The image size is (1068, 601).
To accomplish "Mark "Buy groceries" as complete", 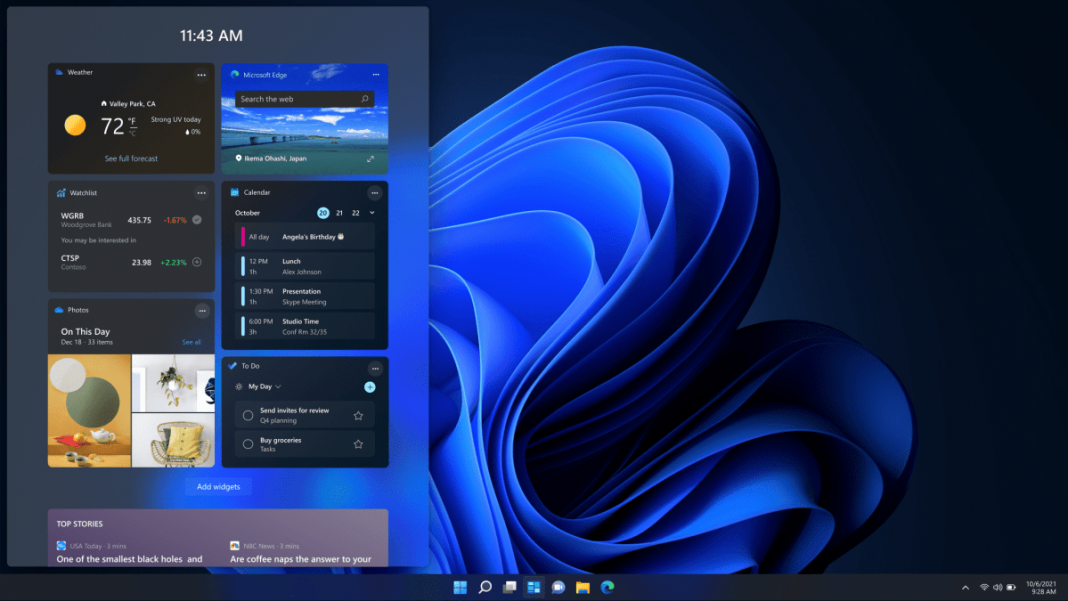I will (x=246, y=443).
